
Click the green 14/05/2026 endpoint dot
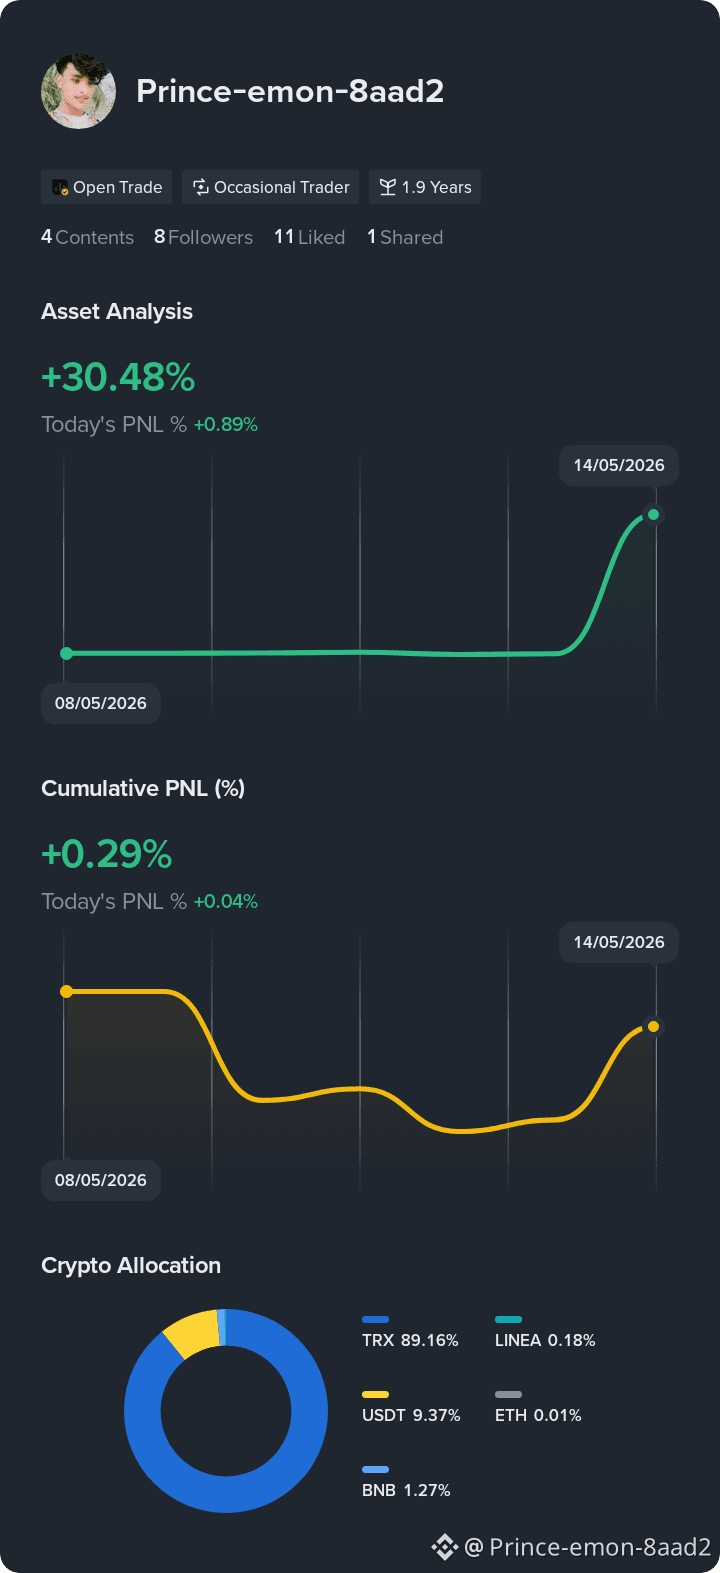tap(653, 515)
